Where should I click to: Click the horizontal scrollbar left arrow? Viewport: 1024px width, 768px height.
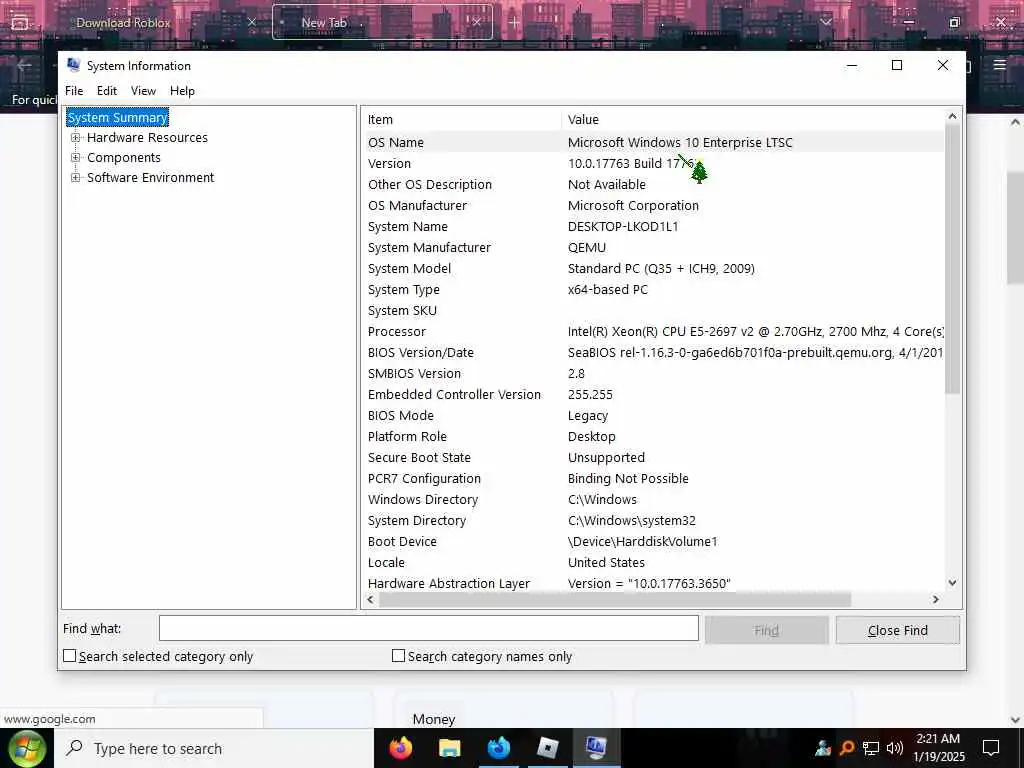pos(371,599)
